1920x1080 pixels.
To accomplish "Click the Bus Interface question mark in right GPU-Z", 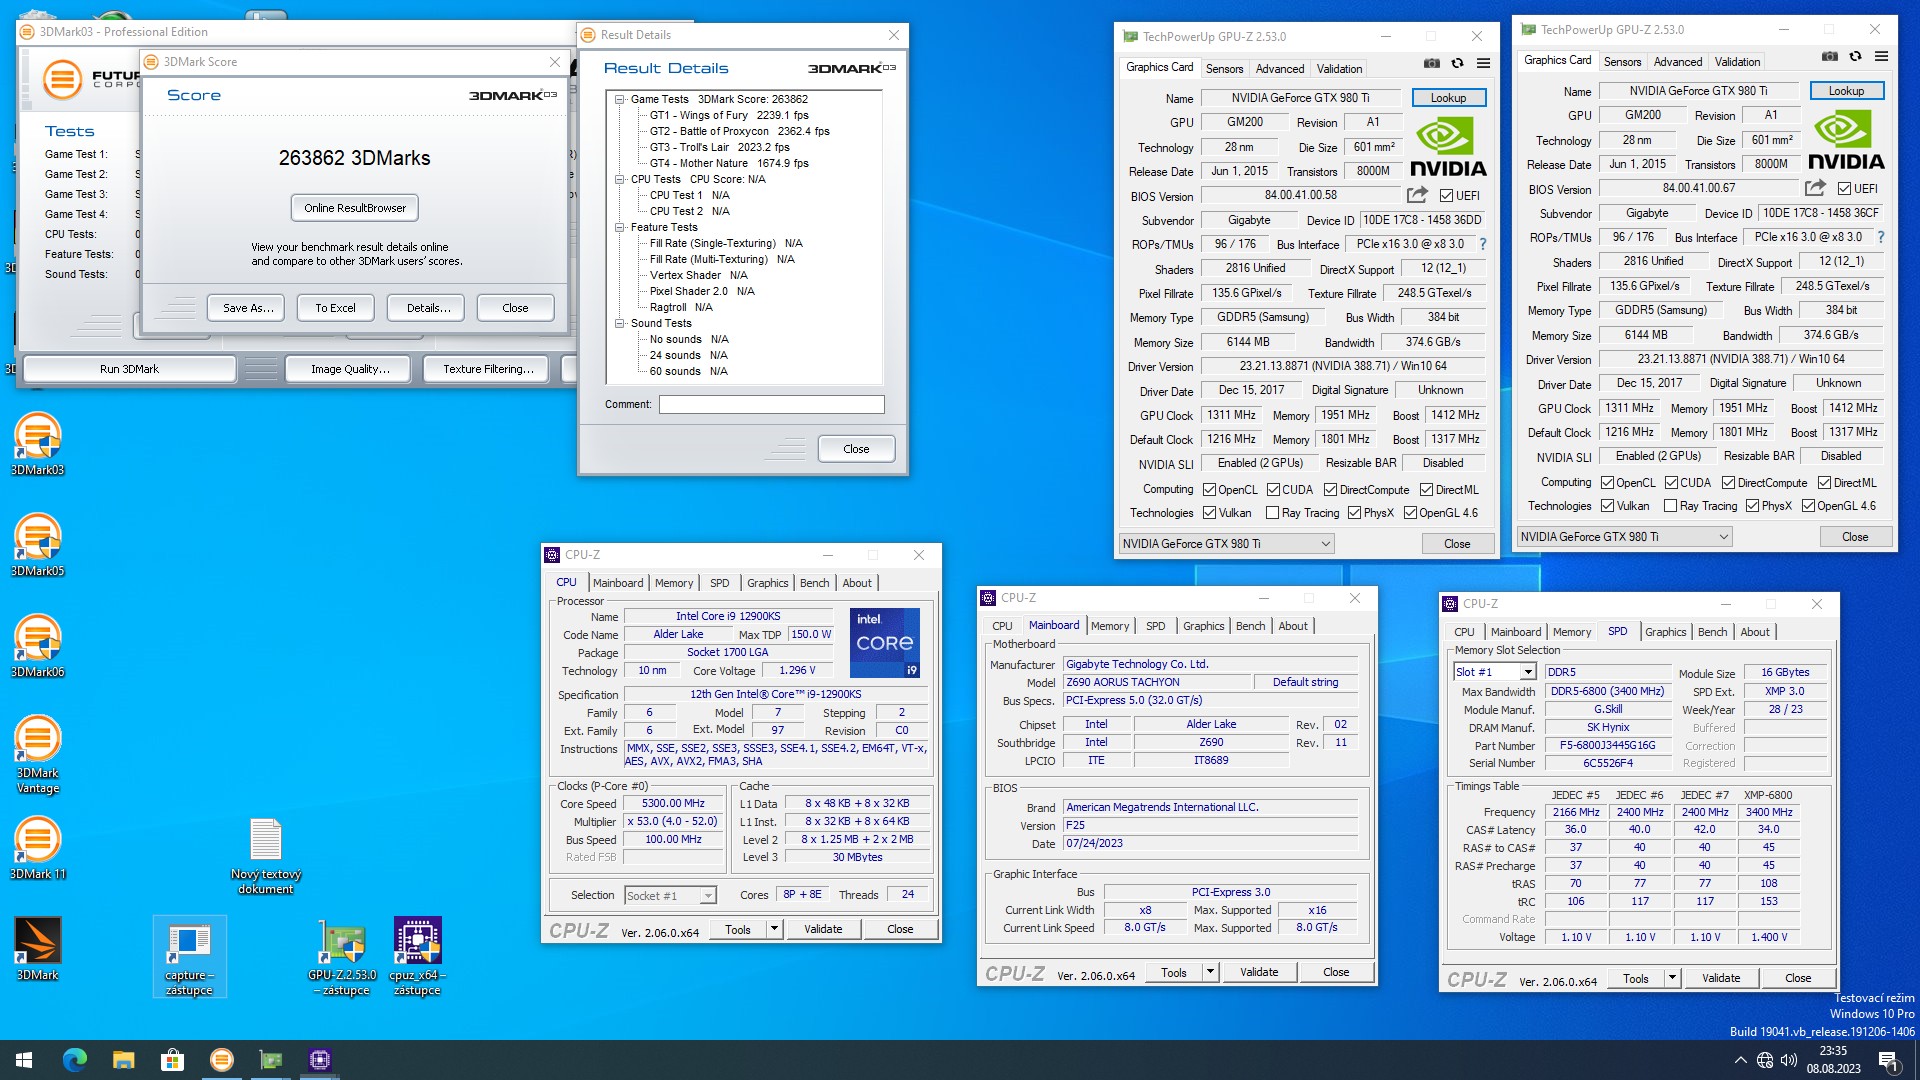I will (x=1881, y=237).
